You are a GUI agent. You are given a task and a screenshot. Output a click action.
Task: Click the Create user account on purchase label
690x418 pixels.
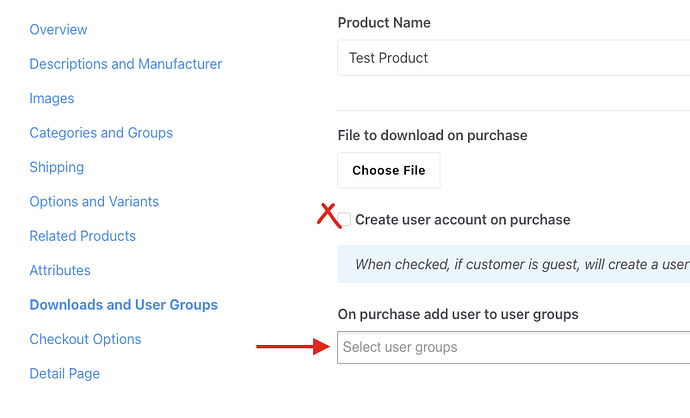pos(462,220)
